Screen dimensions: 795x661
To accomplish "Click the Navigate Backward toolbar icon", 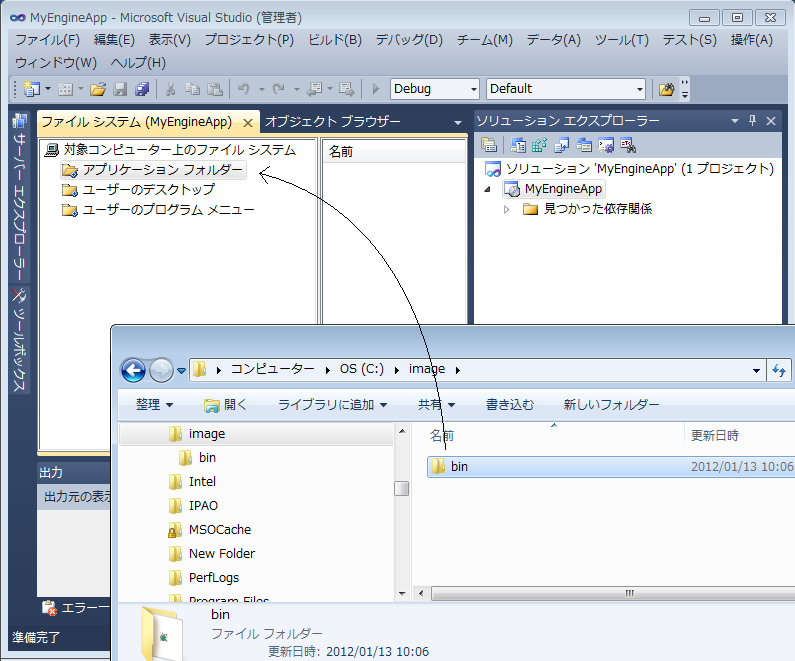I will coord(315,89).
